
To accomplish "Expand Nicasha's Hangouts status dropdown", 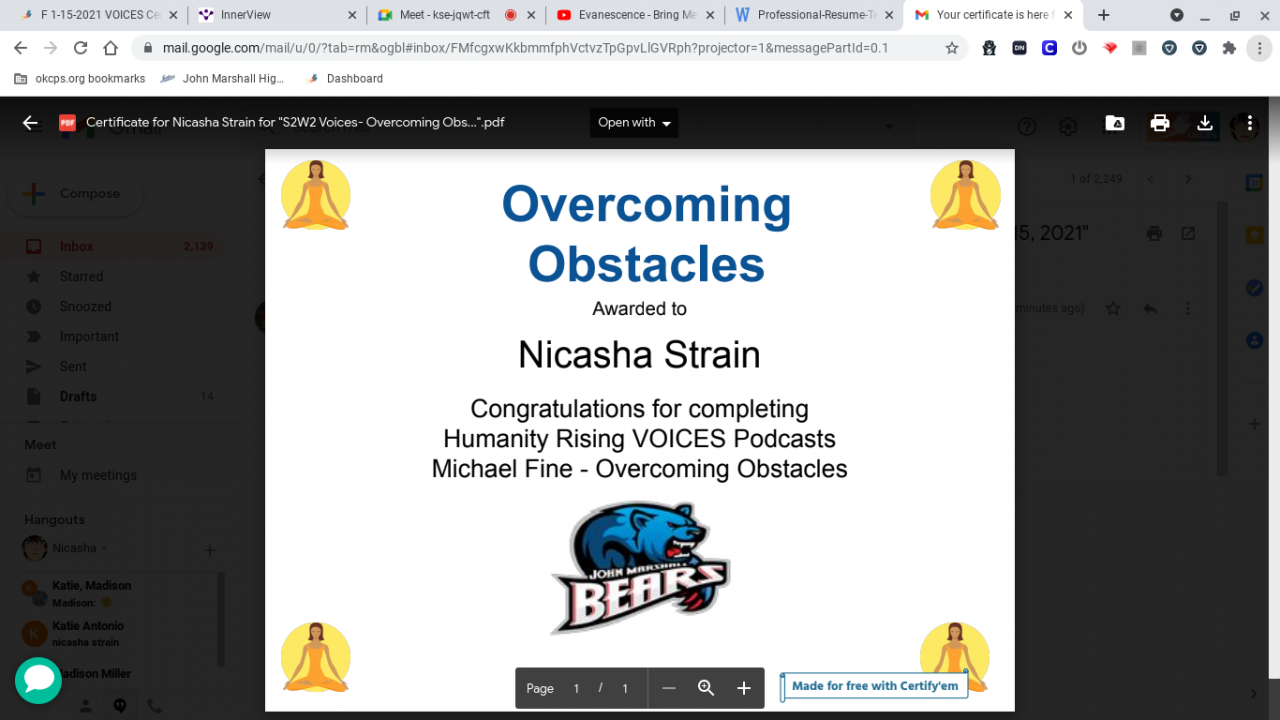I will (x=104, y=548).
